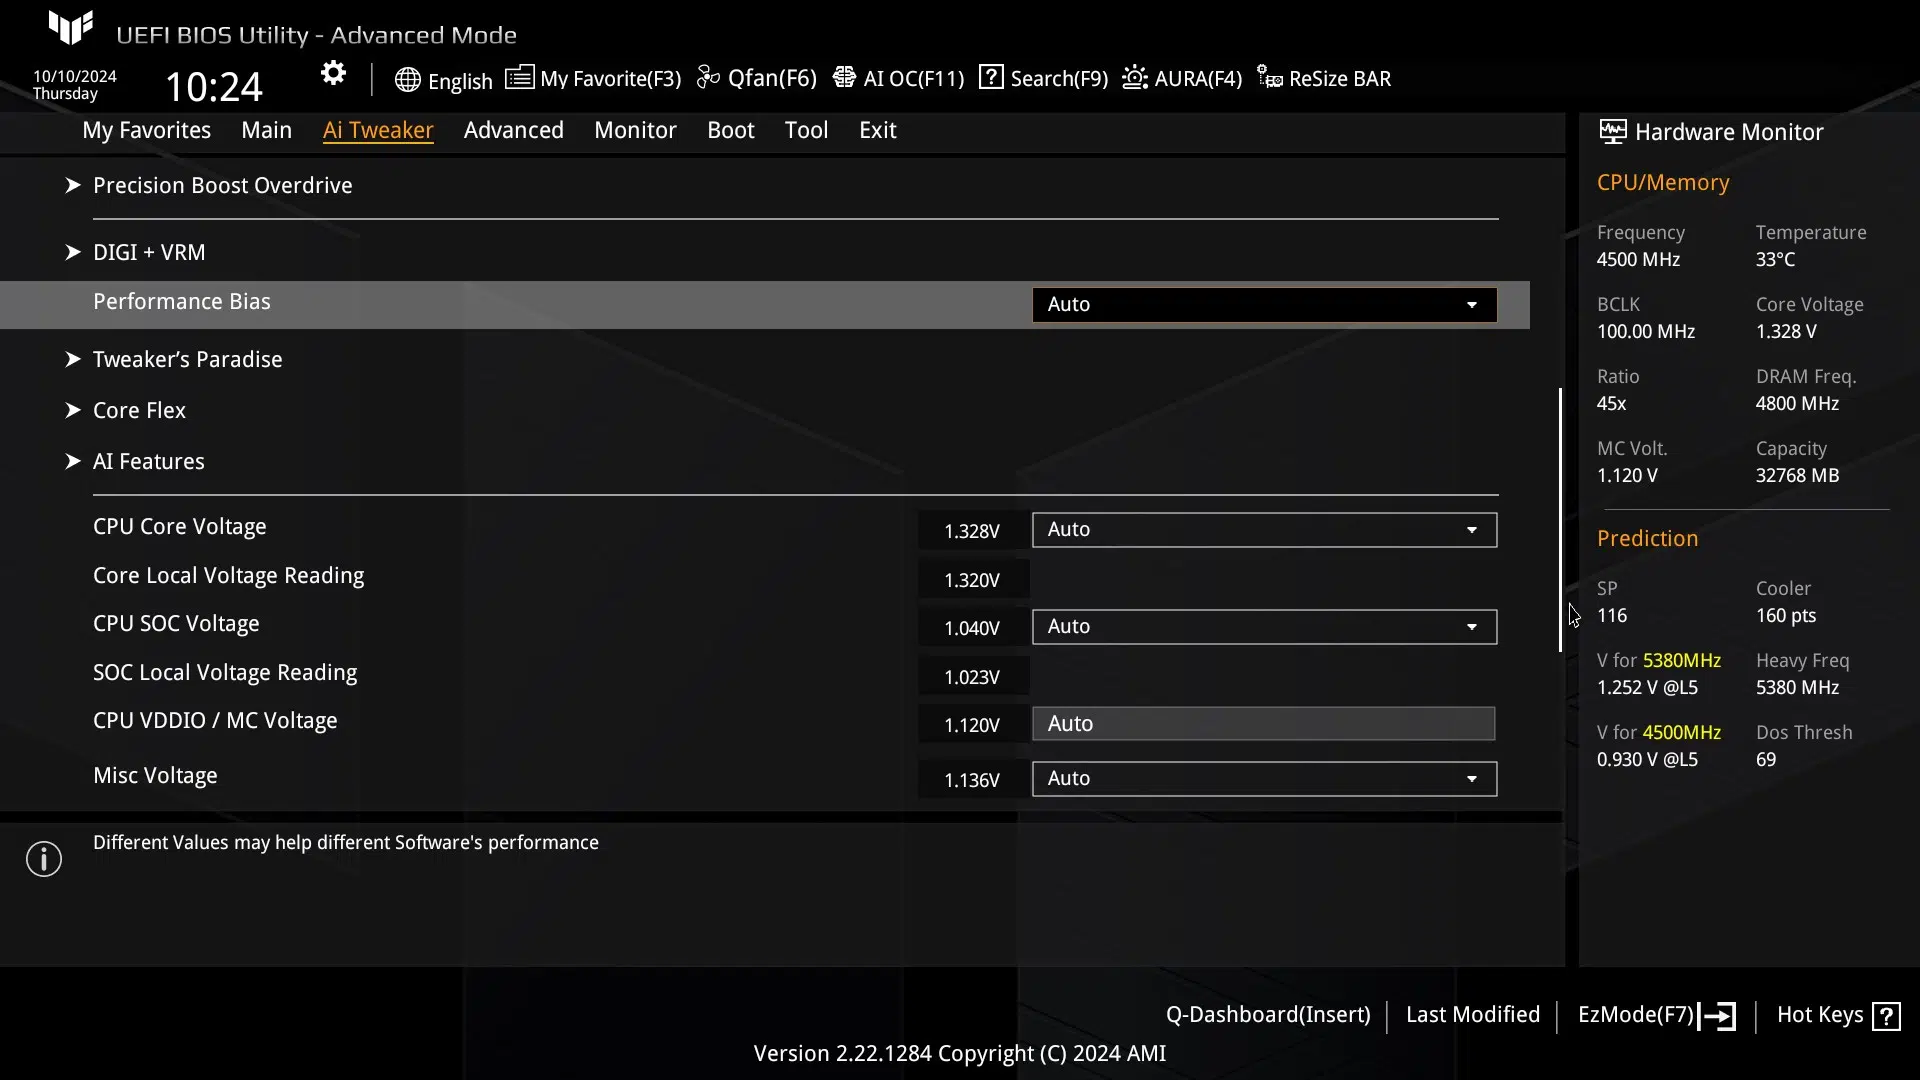Click the ReSize BAR icon
1920x1080 pixels.
coord(1270,77)
